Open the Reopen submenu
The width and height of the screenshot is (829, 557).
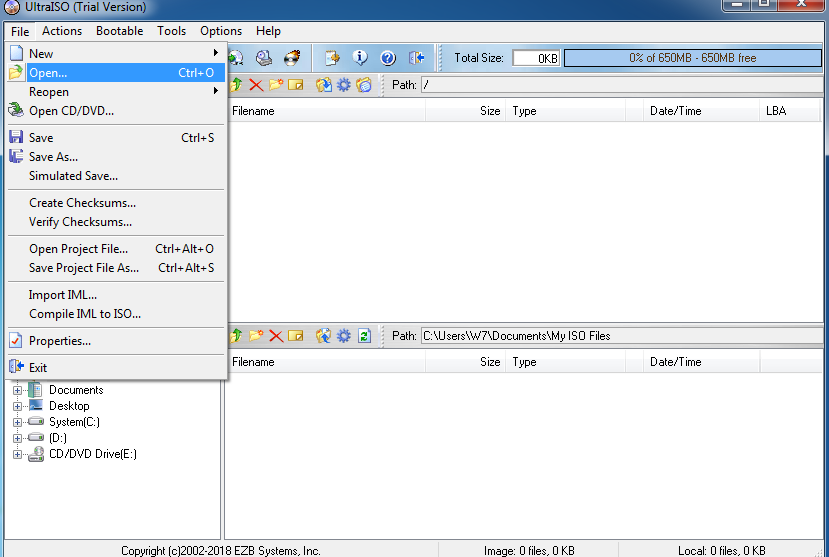pos(116,91)
